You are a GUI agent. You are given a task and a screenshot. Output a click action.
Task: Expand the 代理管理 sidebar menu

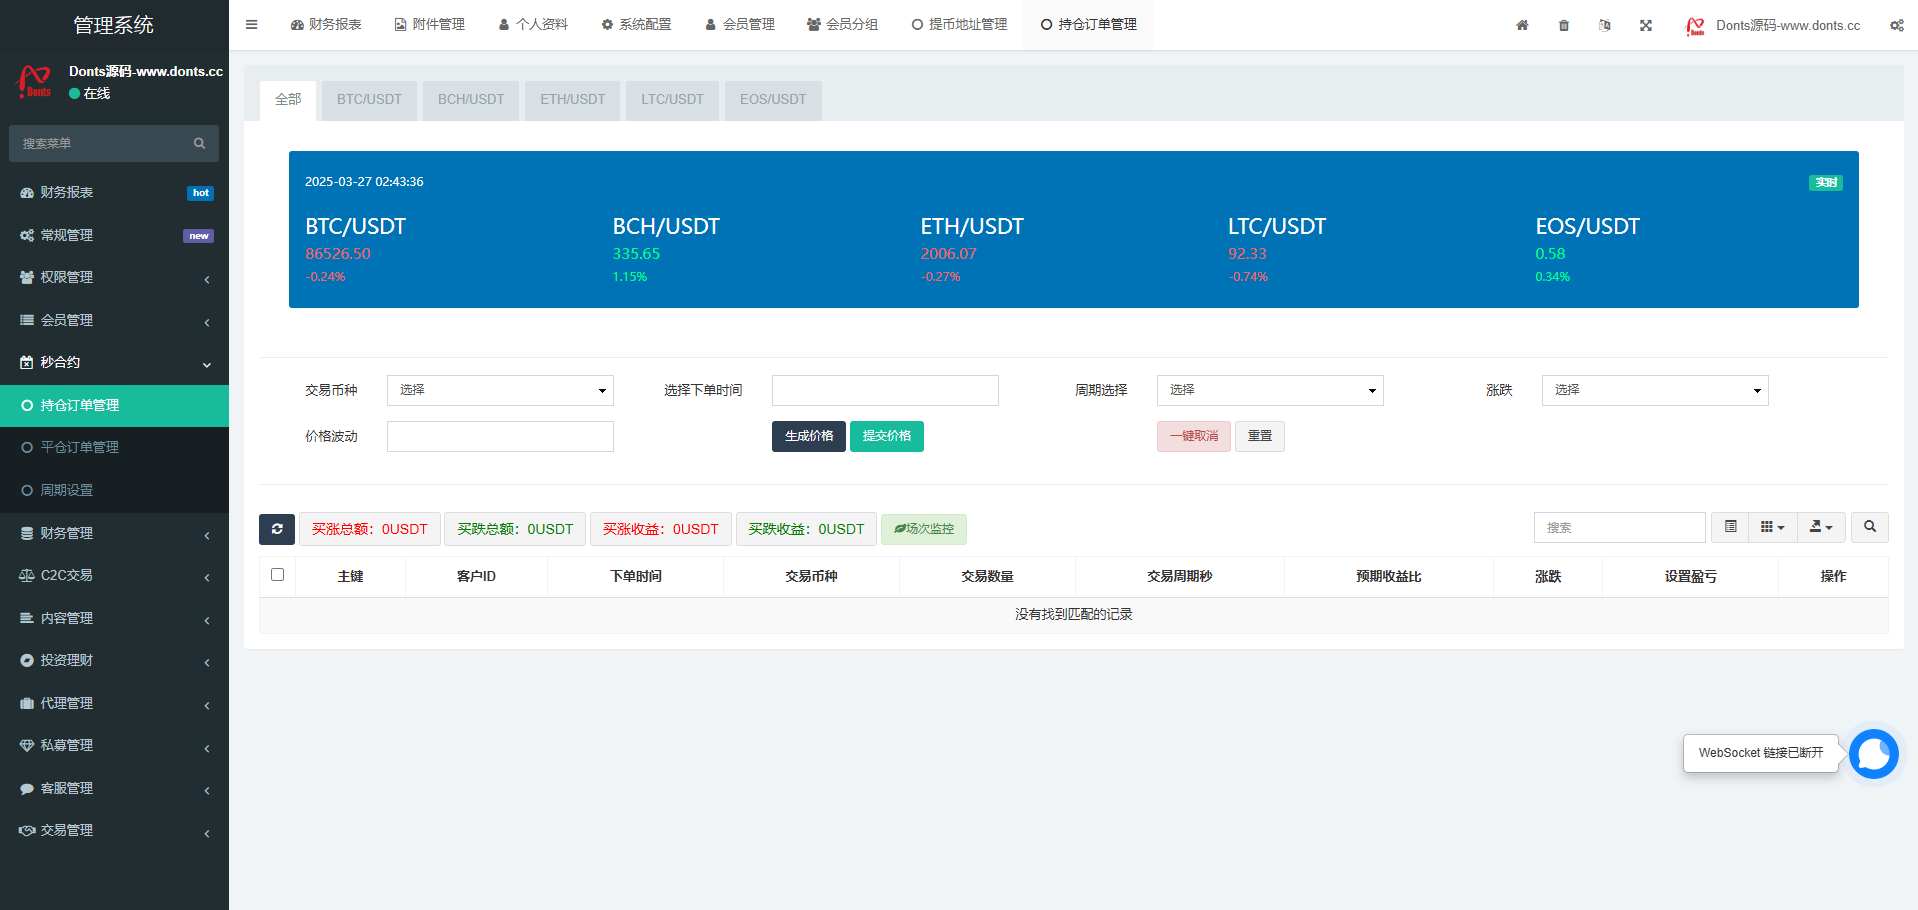pyautogui.click(x=114, y=704)
